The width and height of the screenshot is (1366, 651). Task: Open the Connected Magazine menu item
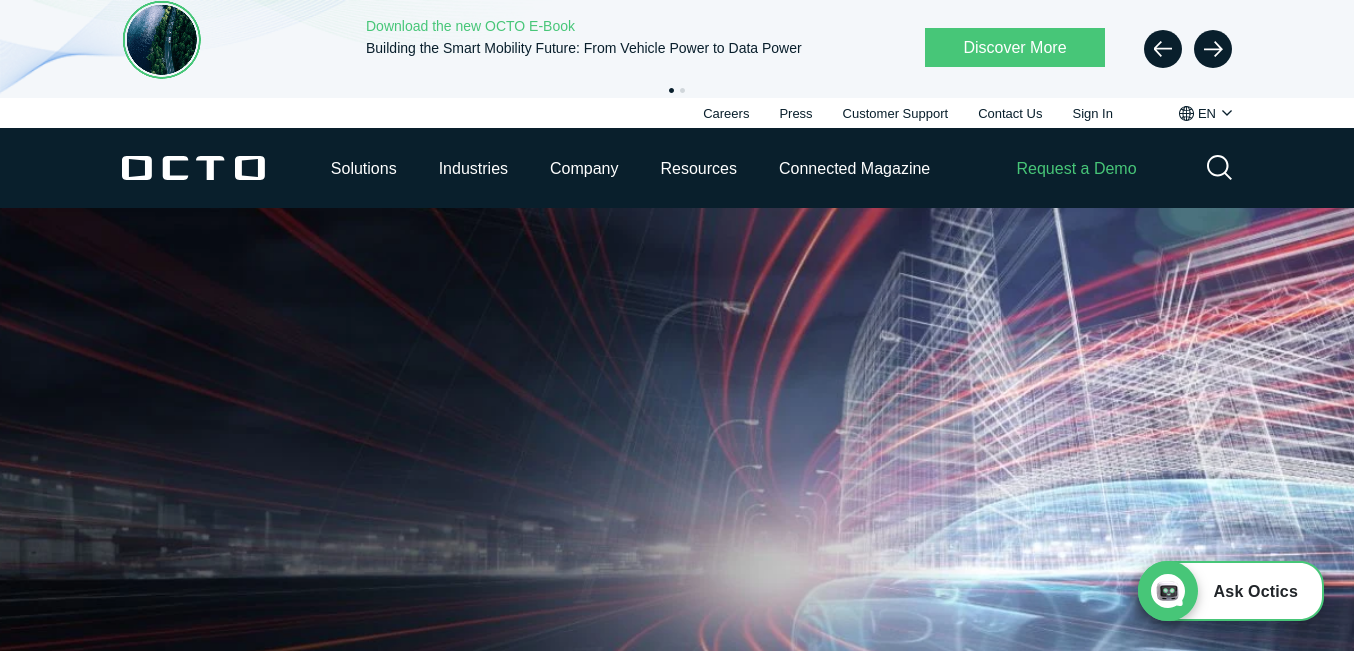pyautogui.click(x=854, y=168)
